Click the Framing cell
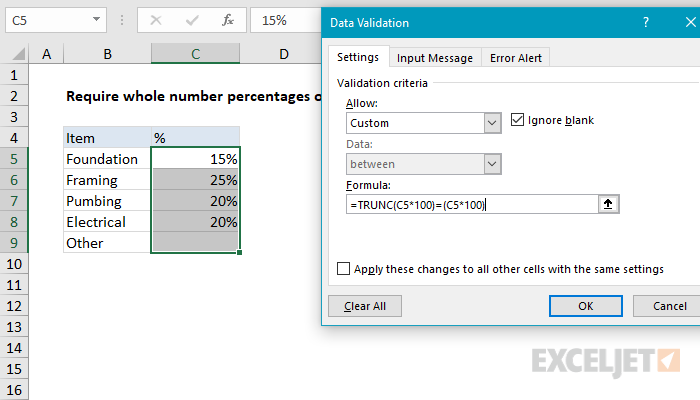Image resolution: width=700 pixels, height=400 pixels. click(x=107, y=180)
